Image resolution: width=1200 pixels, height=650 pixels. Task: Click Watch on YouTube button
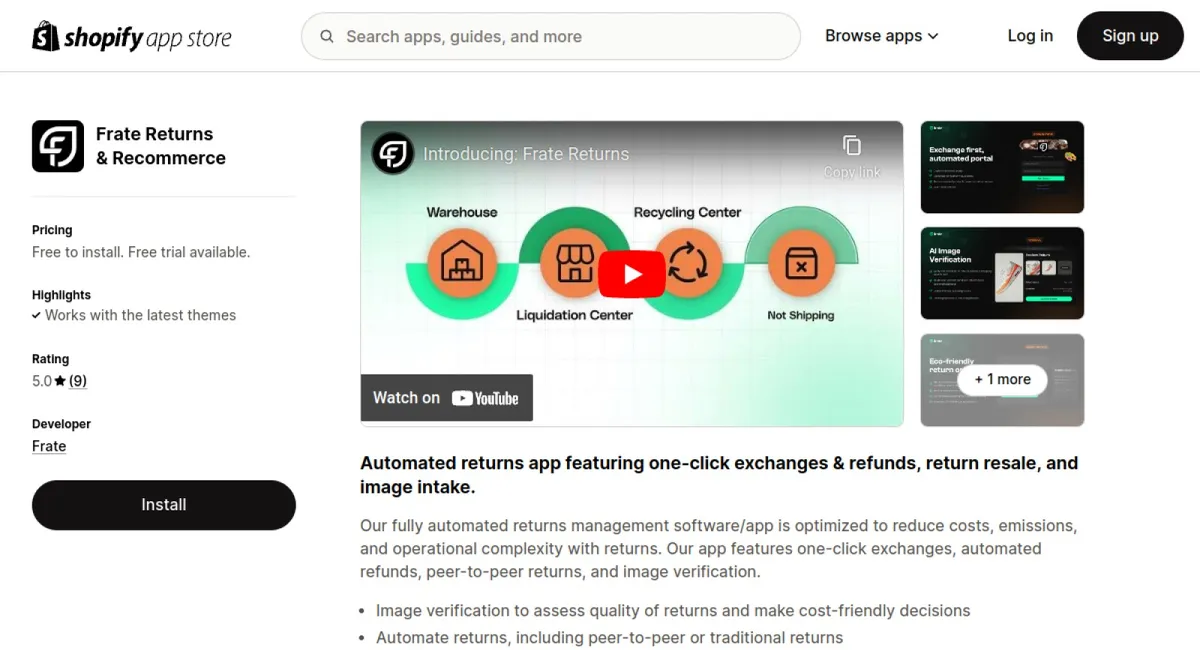pos(447,398)
